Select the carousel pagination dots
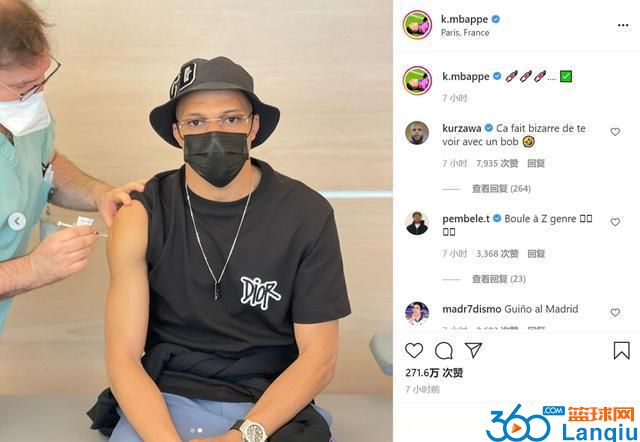 pos(196,430)
